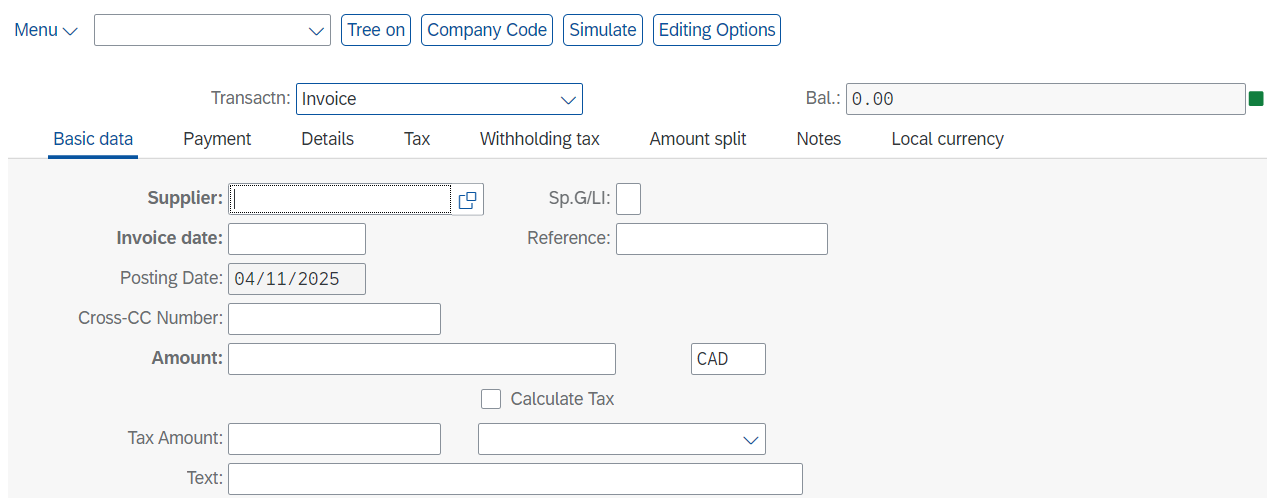Image resolution: width=1267 pixels, height=498 pixels.
Task: Click the Simulate button
Action: (603, 30)
